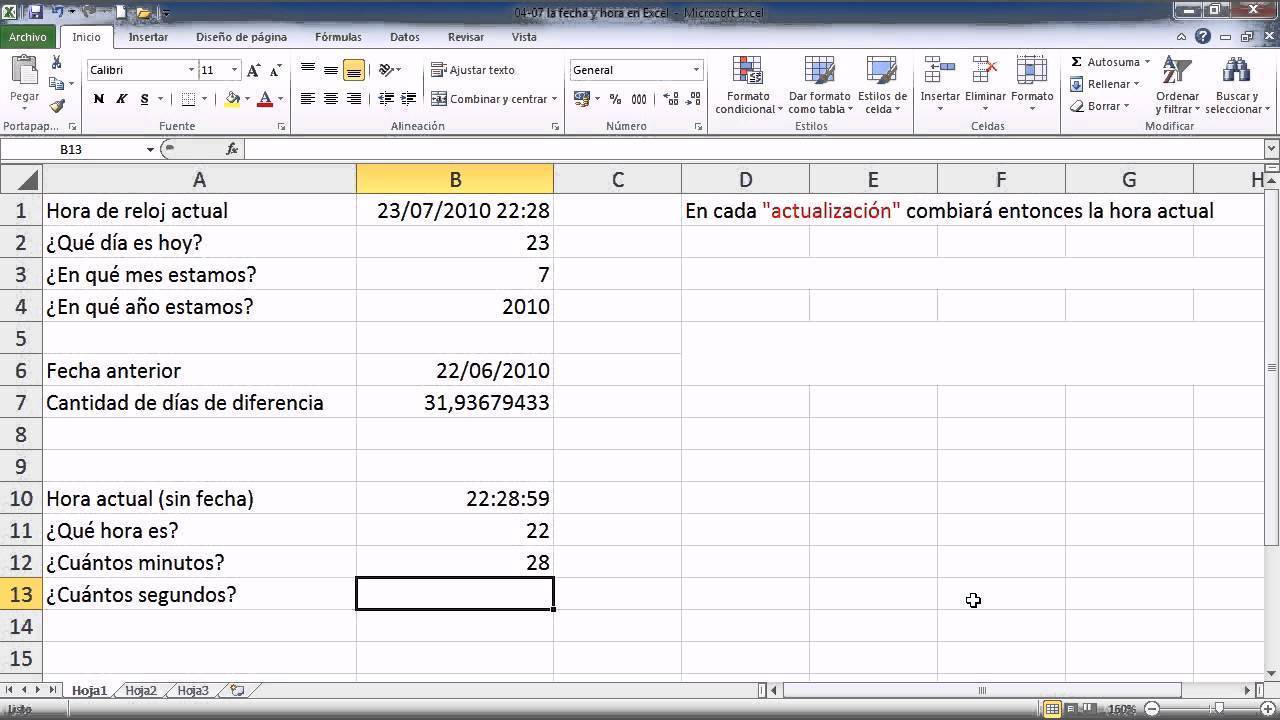The width and height of the screenshot is (1280, 720).
Task: Switch to the Insertar ribbon tab
Action: (148, 37)
